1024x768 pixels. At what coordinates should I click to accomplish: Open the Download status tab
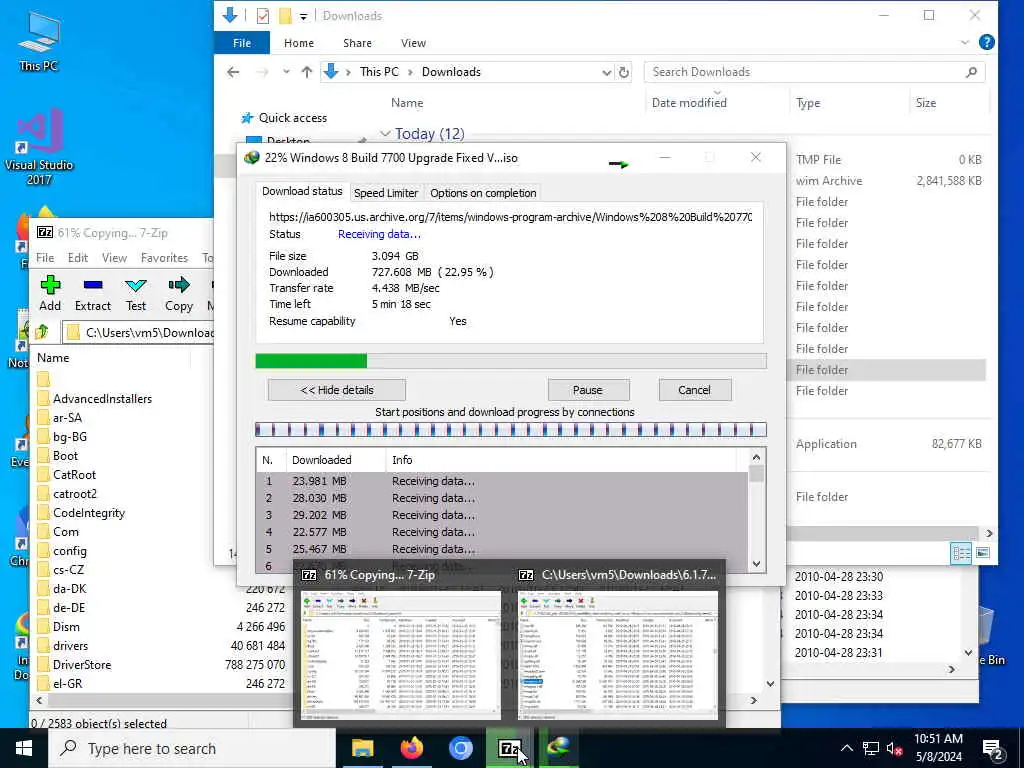click(x=302, y=191)
